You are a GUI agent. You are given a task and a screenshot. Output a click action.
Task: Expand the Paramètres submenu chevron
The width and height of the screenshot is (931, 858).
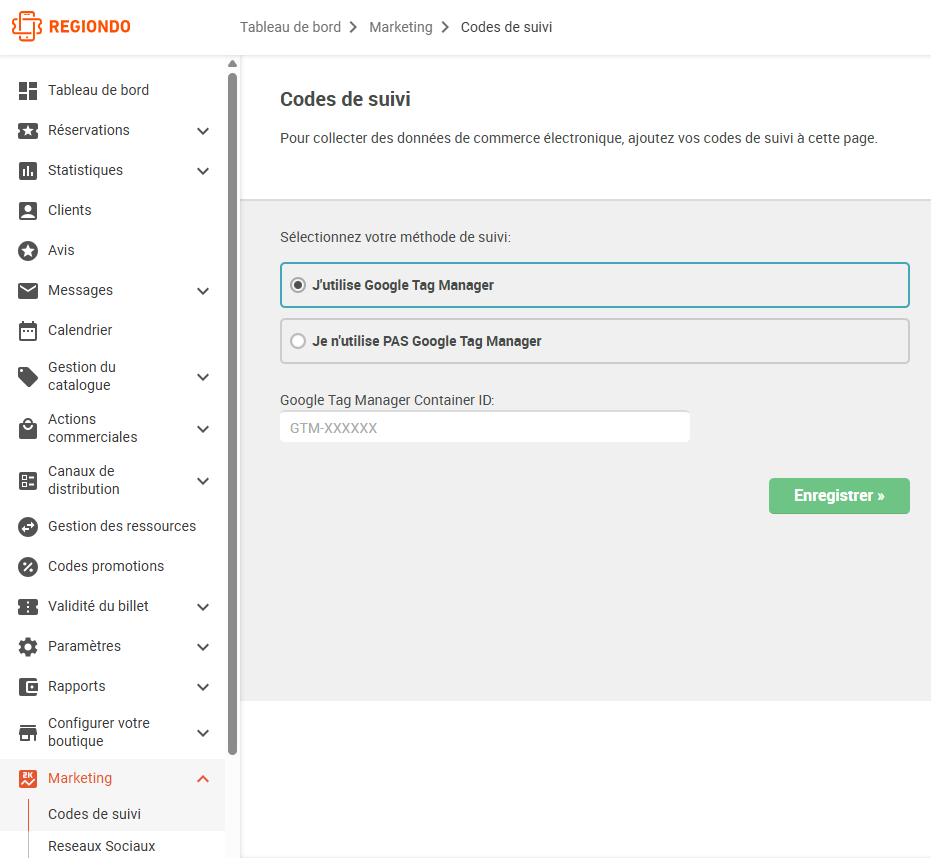(x=203, y=647)
